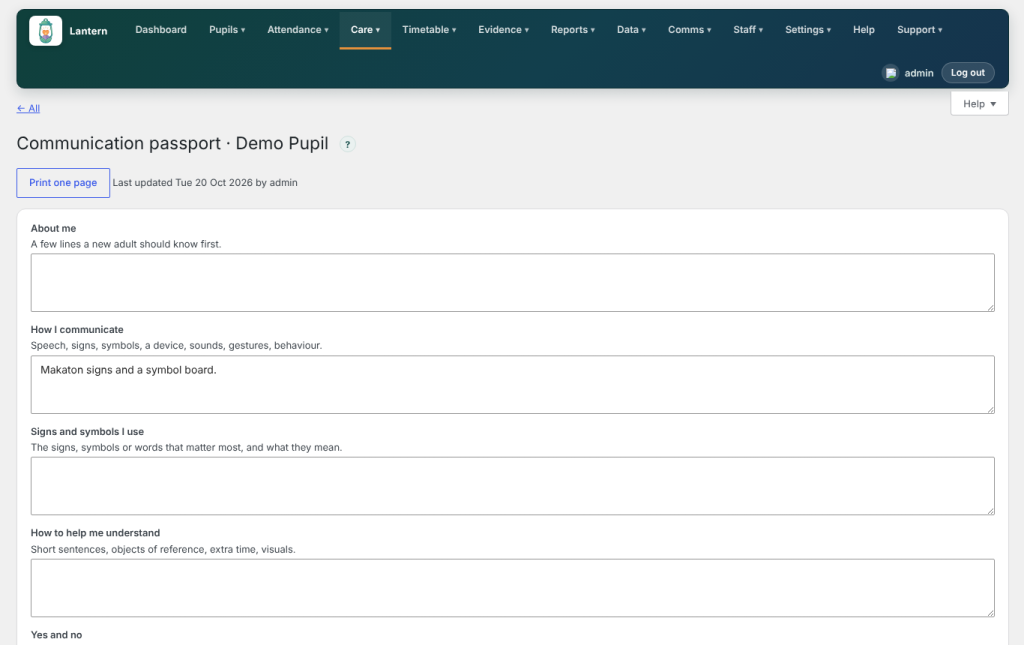Open the Care menu
This screenshot has width=1024, height=645.
365,30
